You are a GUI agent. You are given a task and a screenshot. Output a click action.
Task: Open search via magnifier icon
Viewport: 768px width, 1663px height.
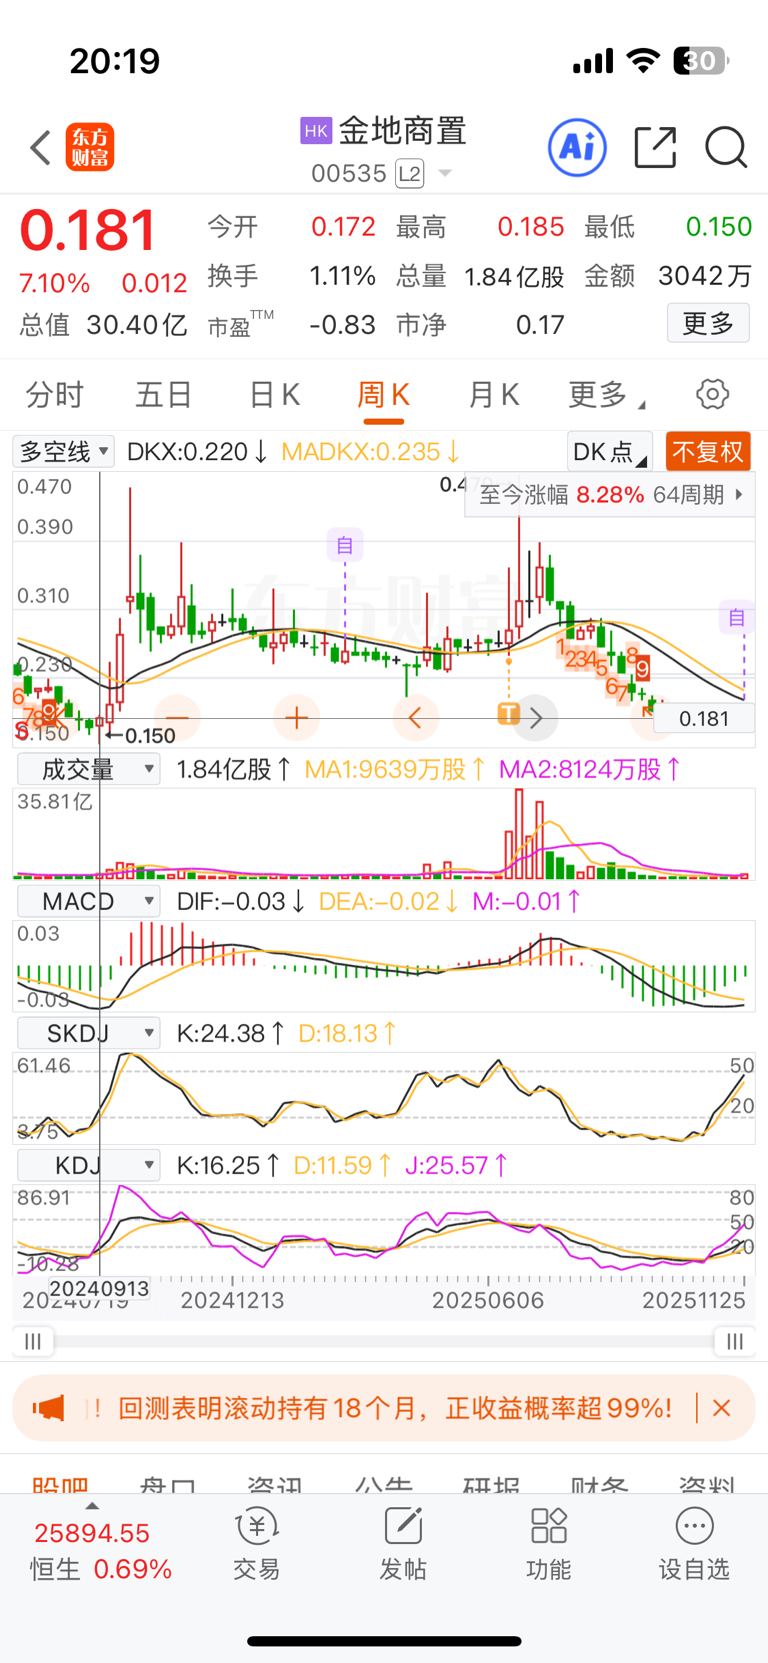tap(726, 148)
